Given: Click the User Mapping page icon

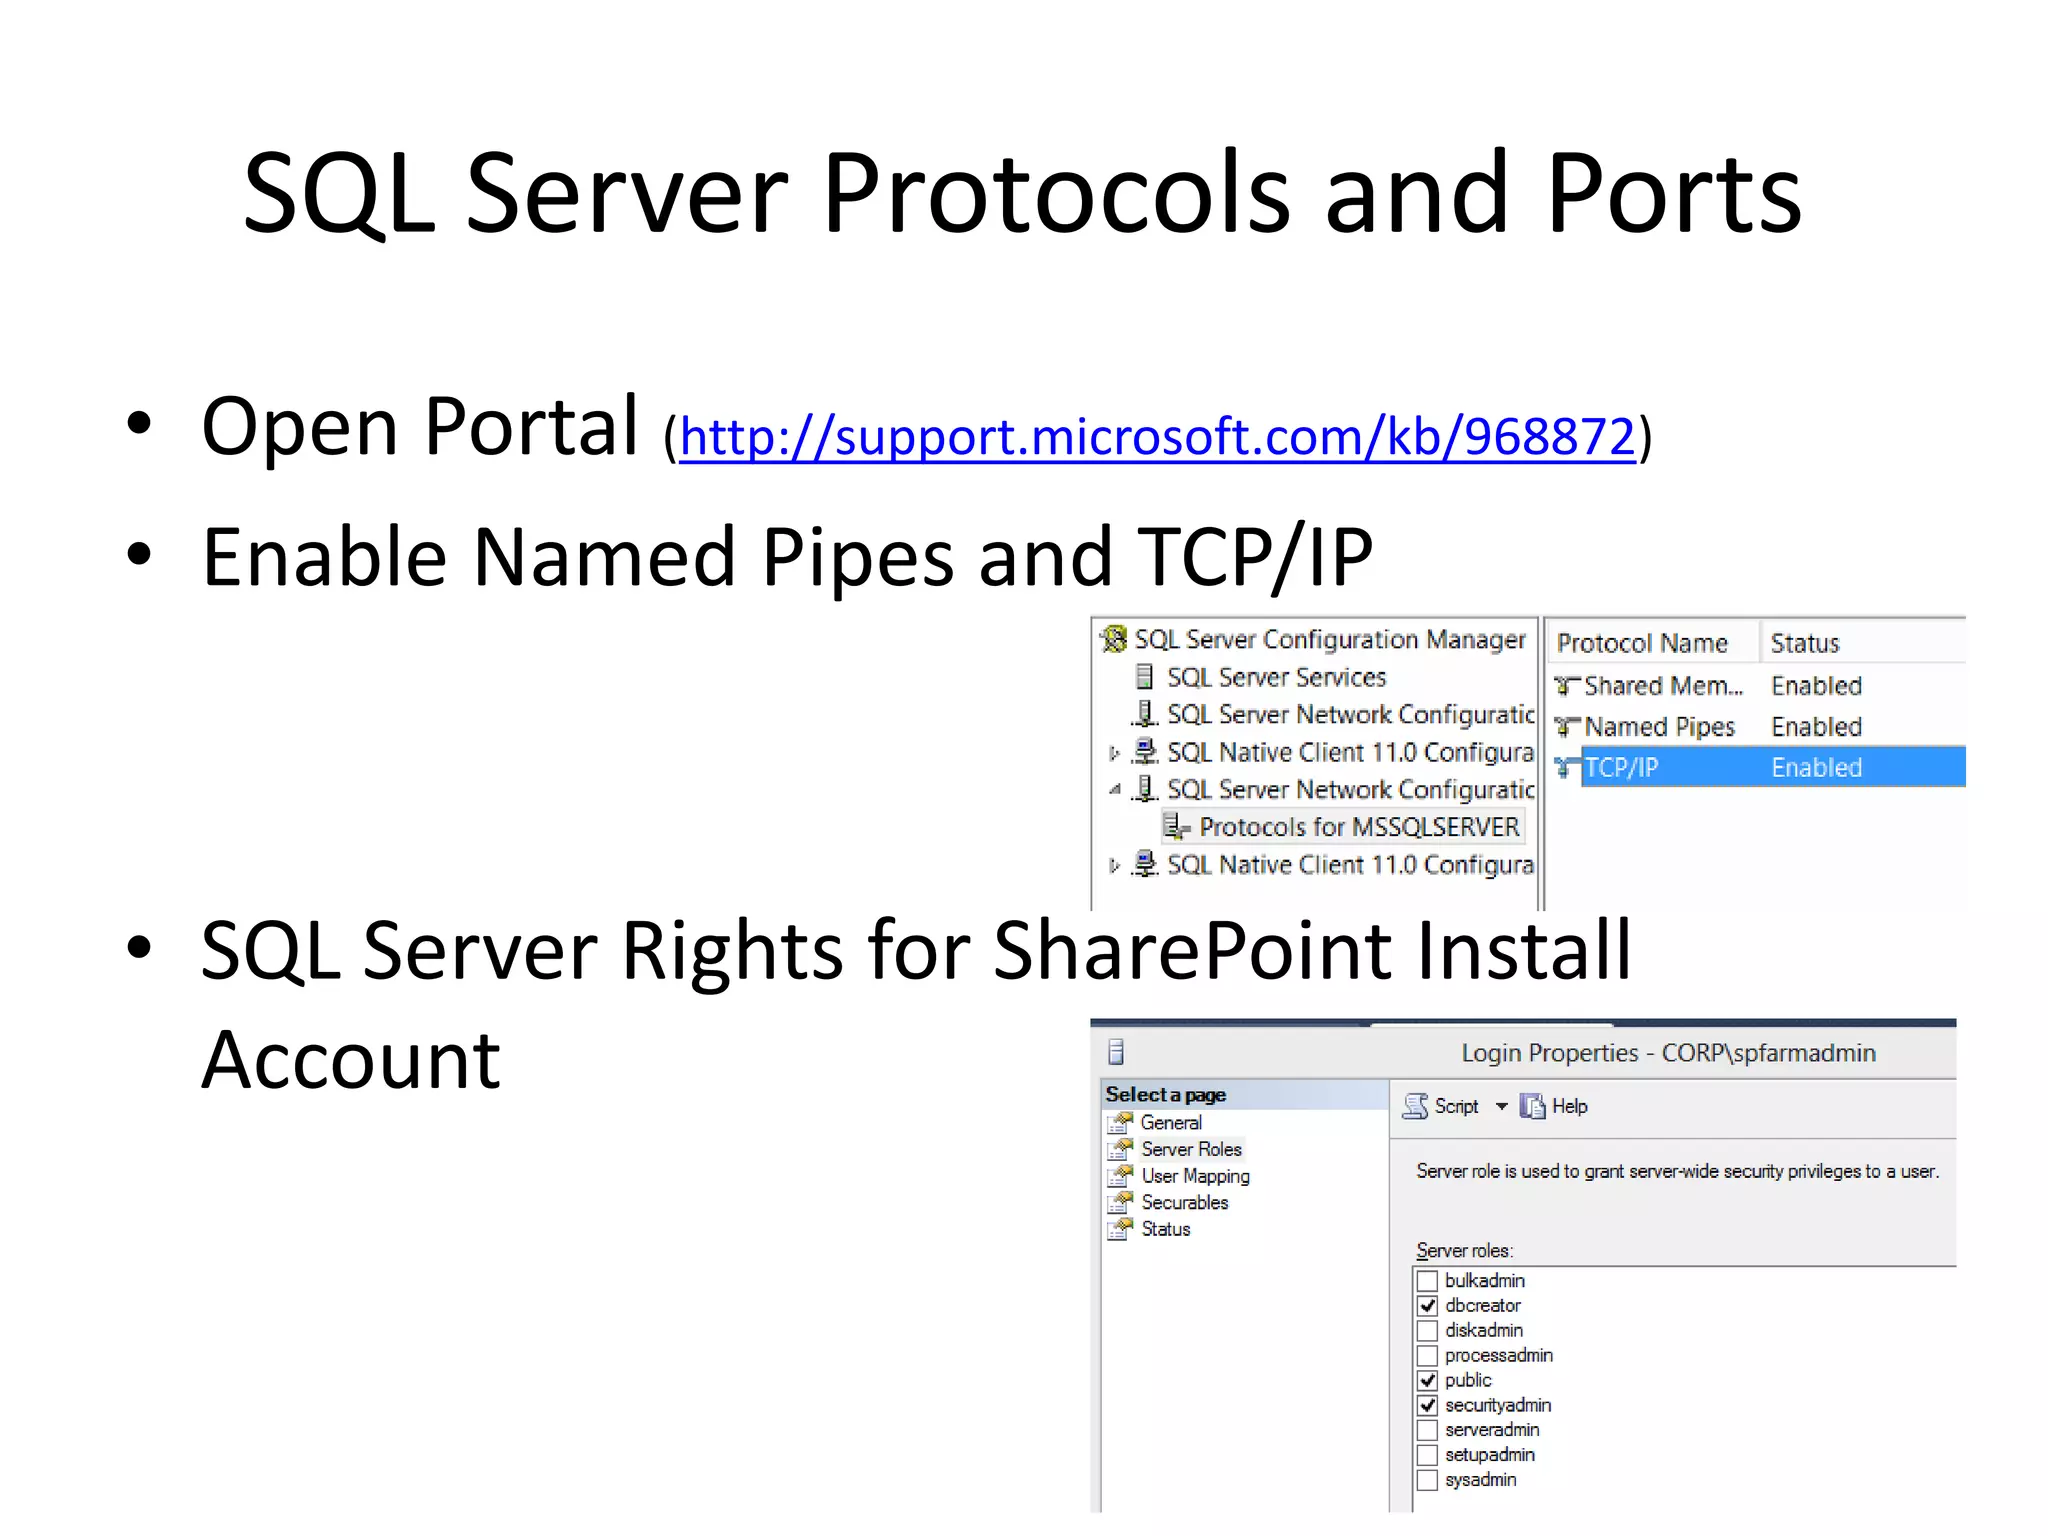Looking at the screenshot, I should click(x=1121, y=1176).
